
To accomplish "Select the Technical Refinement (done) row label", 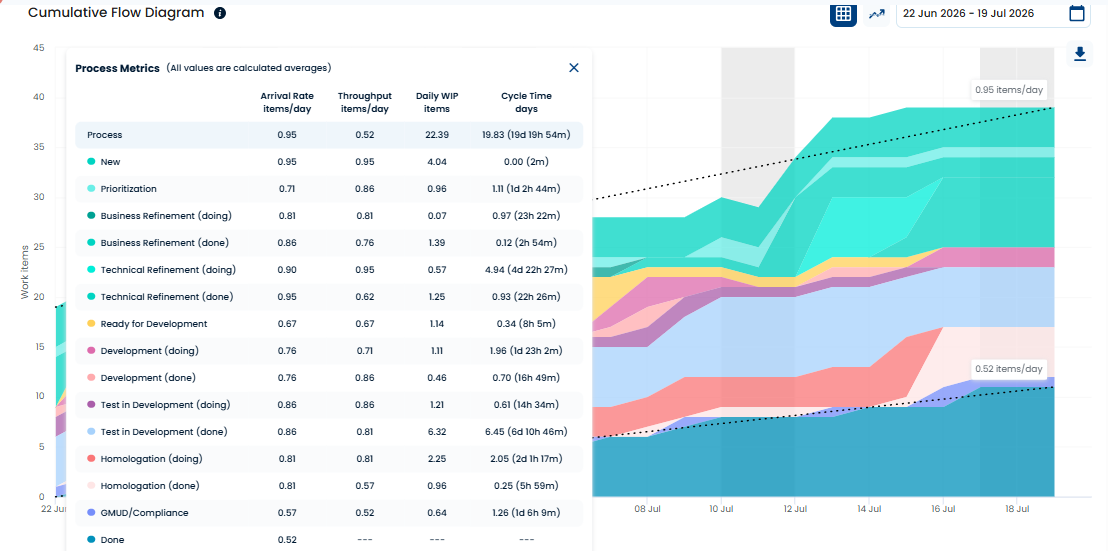I will pyautogui.click(x=167, y=297).
